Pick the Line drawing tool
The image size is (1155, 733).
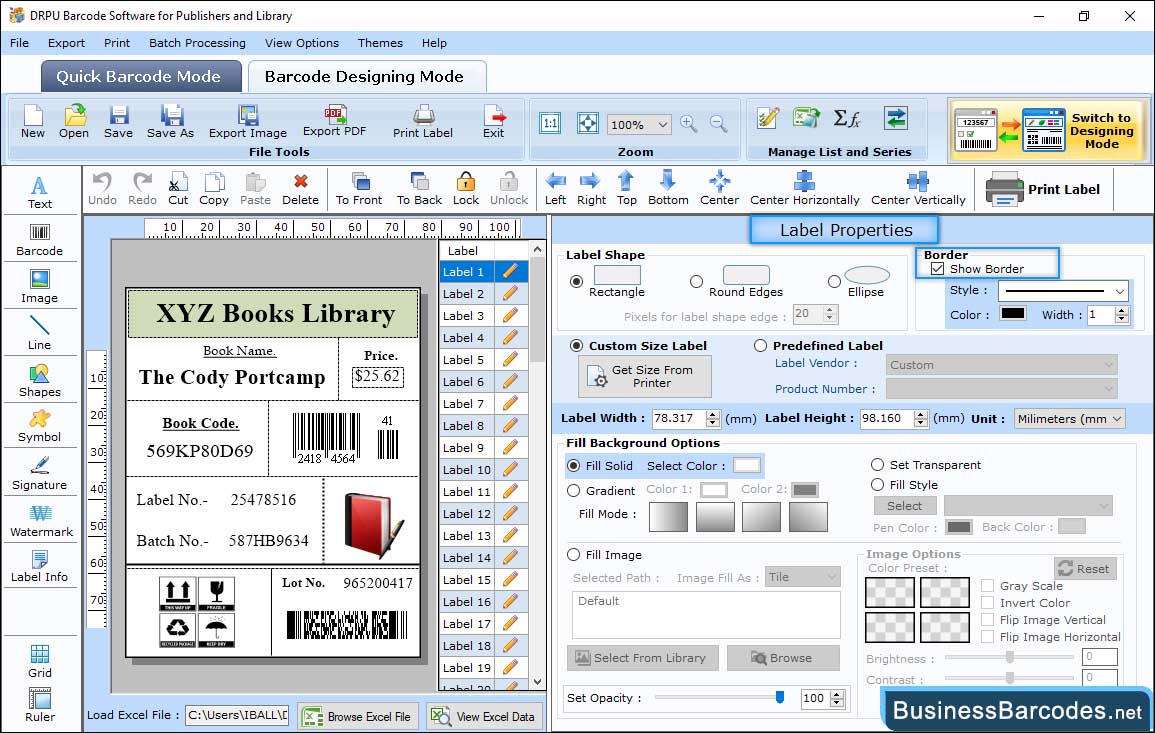[40, 333]
